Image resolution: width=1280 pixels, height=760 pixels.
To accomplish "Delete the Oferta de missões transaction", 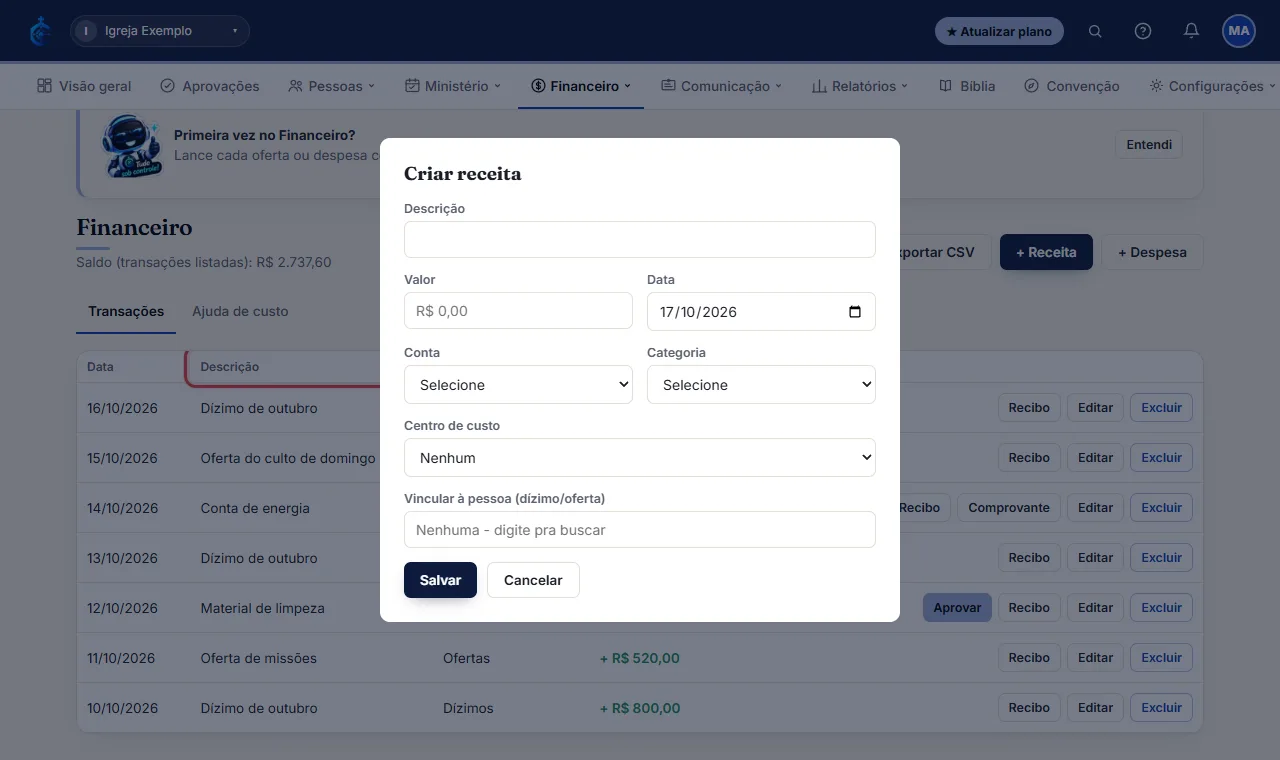I will (1161, 658).
